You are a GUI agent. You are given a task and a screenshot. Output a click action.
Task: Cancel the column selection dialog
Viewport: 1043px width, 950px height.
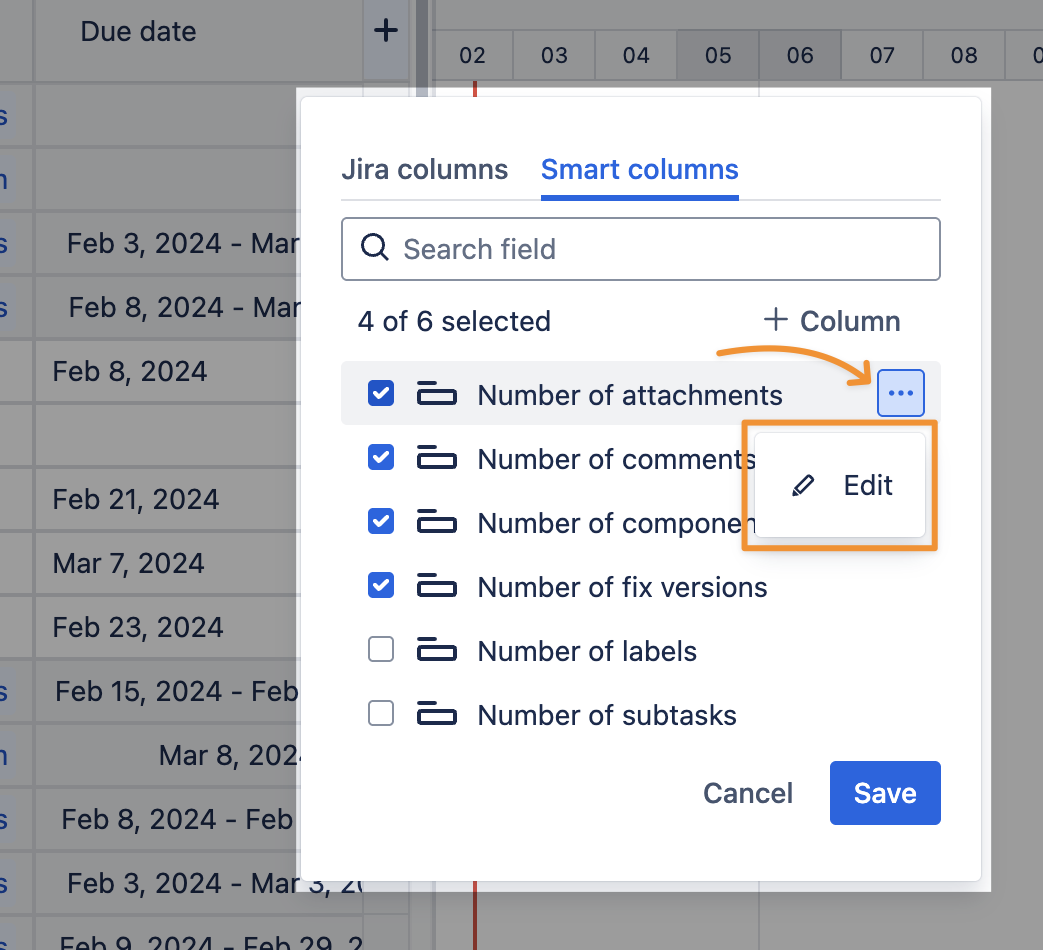pos(747,793)
